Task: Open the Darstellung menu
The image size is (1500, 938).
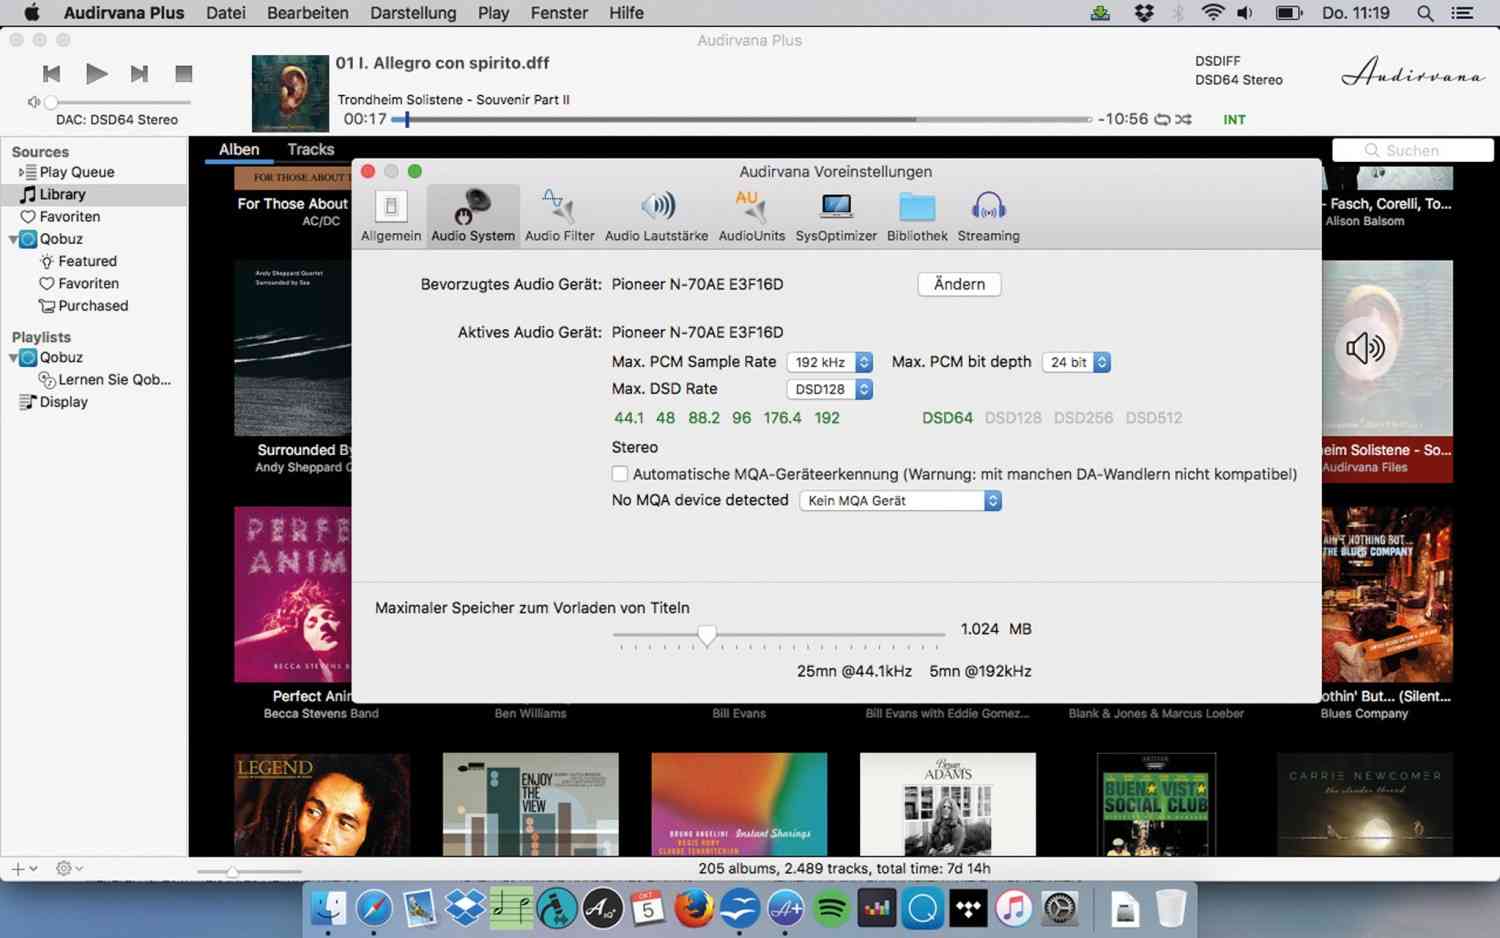Action: pos(413,13)
